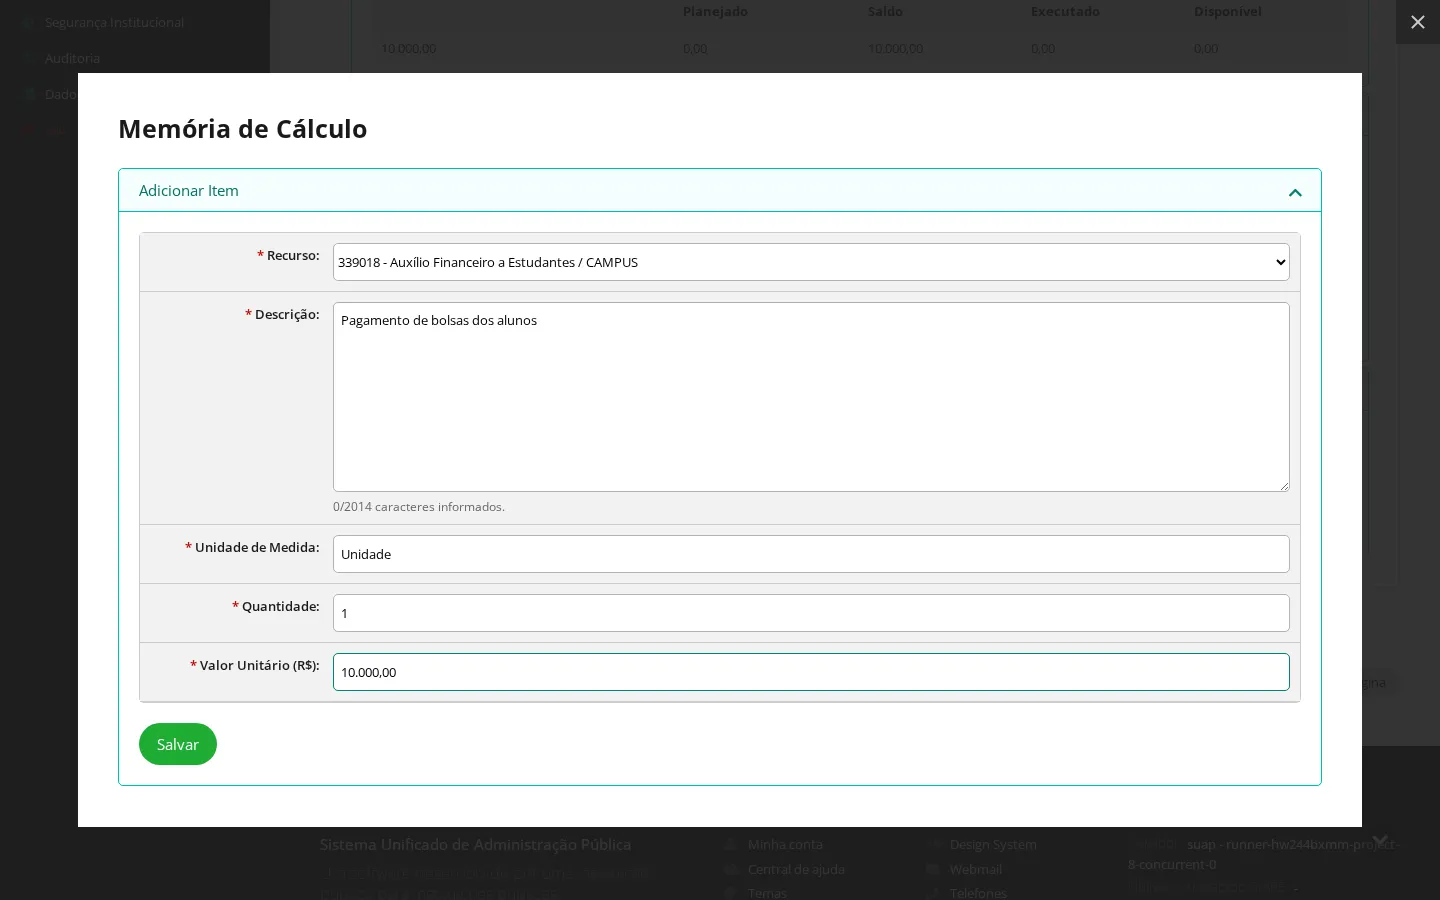
Task: Click the characters informed counter text
Action: [x=419, y=507]
